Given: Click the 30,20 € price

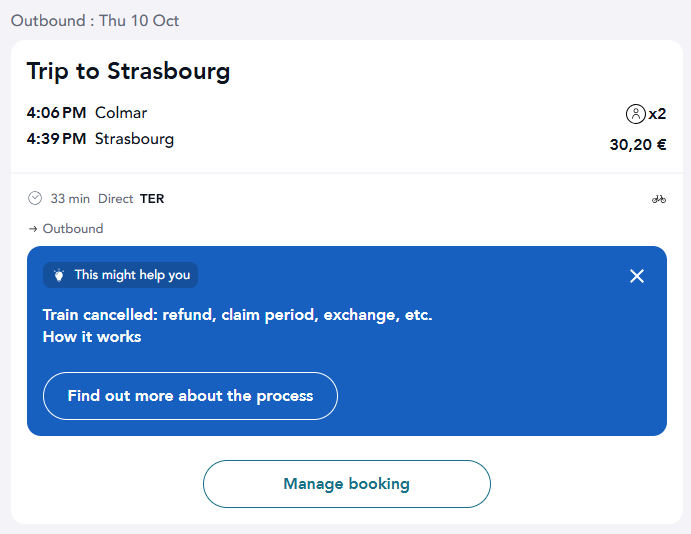Looking at the screenshot, I should (x=638, y=145).
